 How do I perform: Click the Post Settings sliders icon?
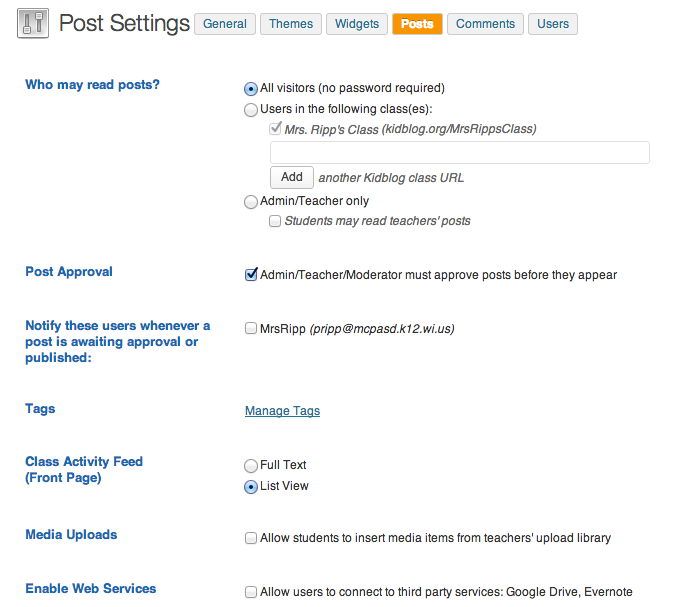pos(33,23)
